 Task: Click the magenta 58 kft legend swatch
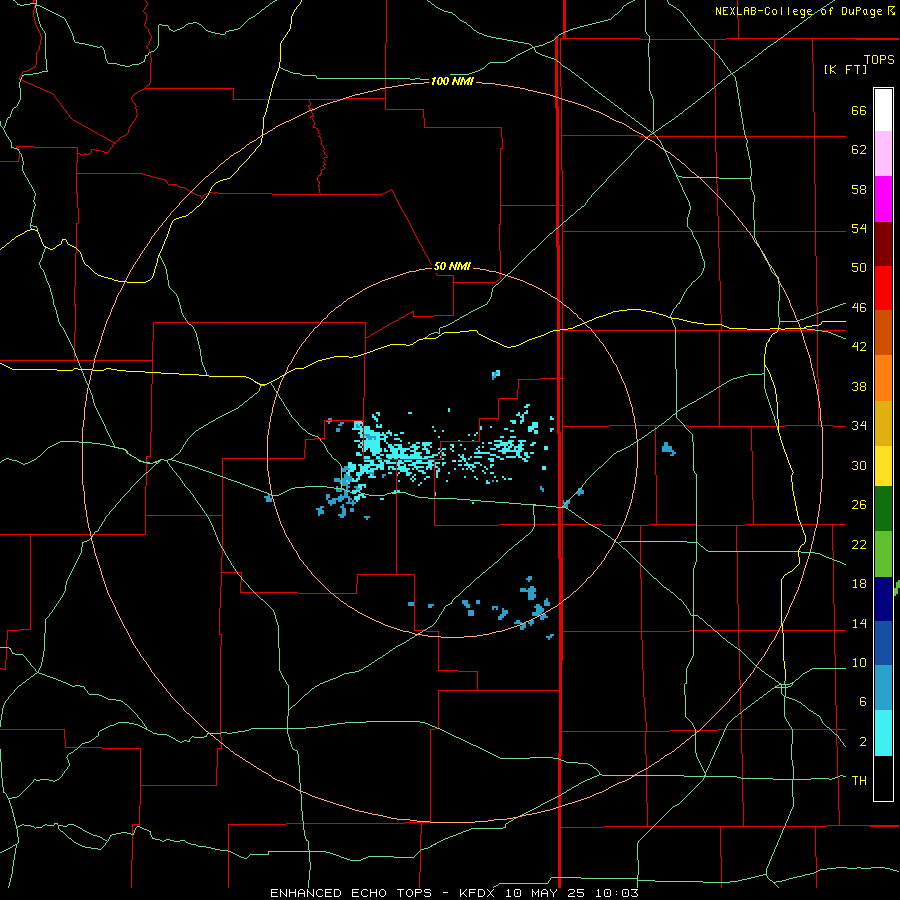(x=883, y=199)
